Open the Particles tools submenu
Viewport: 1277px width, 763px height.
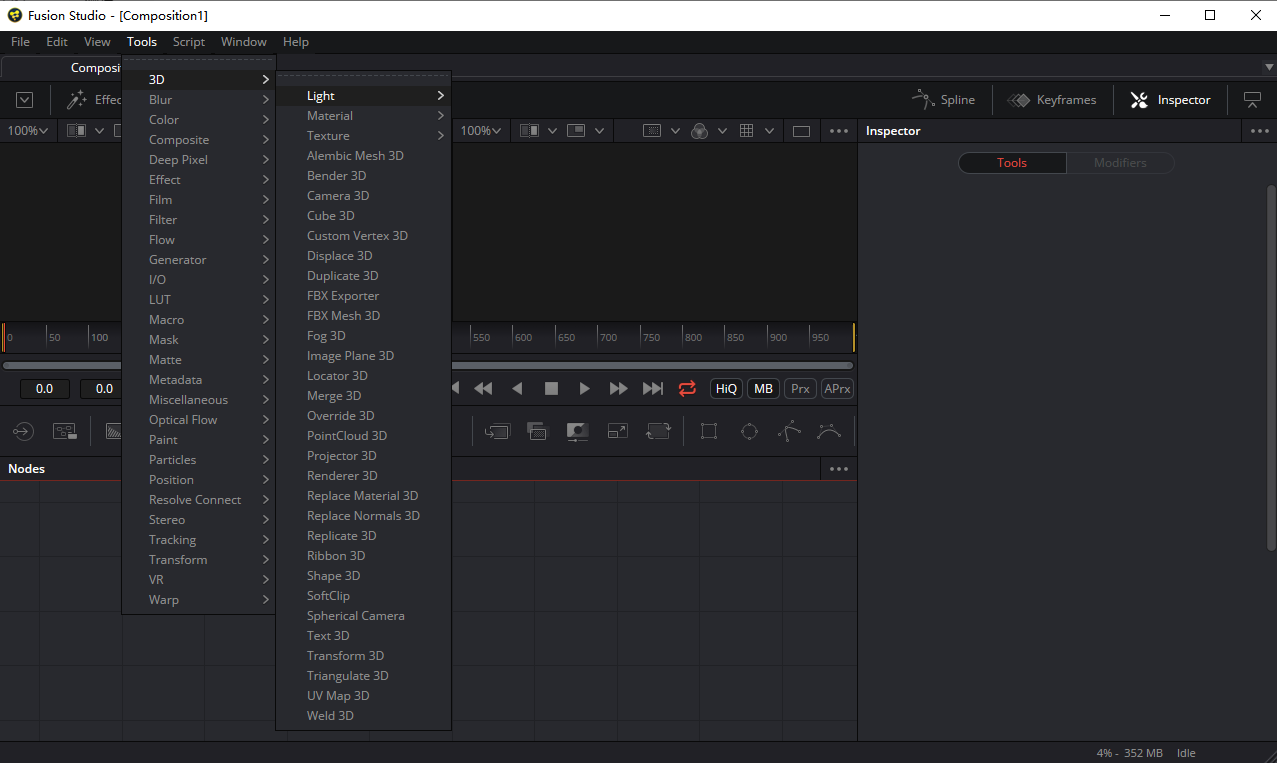(x=199, y=460)
